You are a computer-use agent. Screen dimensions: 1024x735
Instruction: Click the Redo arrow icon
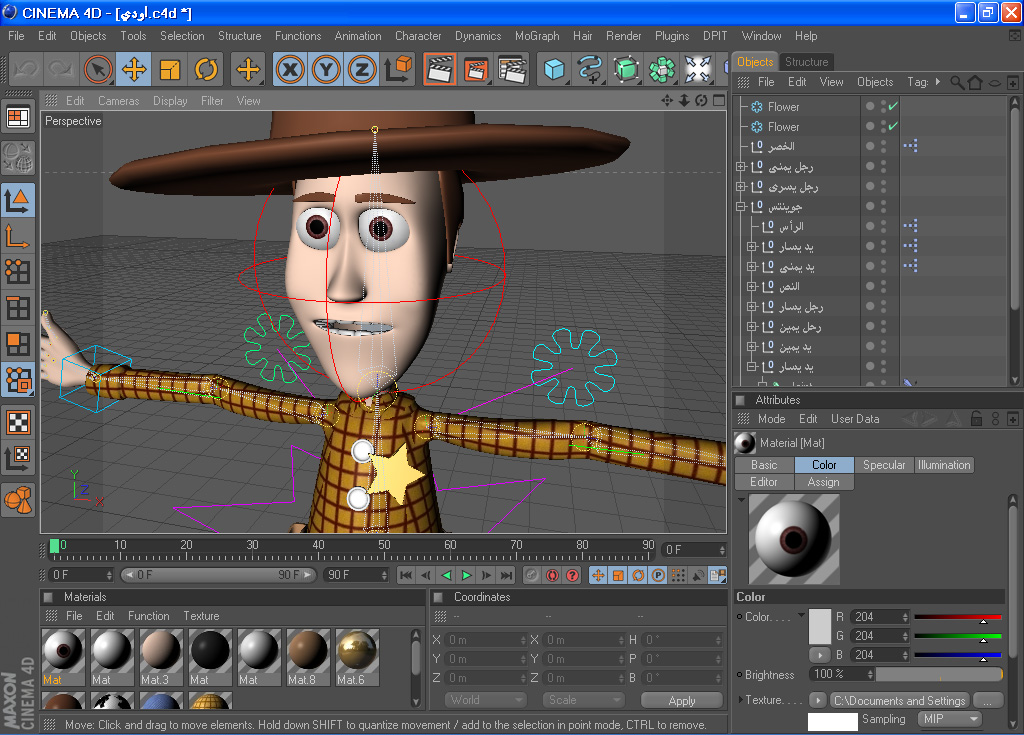(x=61, y=69)
